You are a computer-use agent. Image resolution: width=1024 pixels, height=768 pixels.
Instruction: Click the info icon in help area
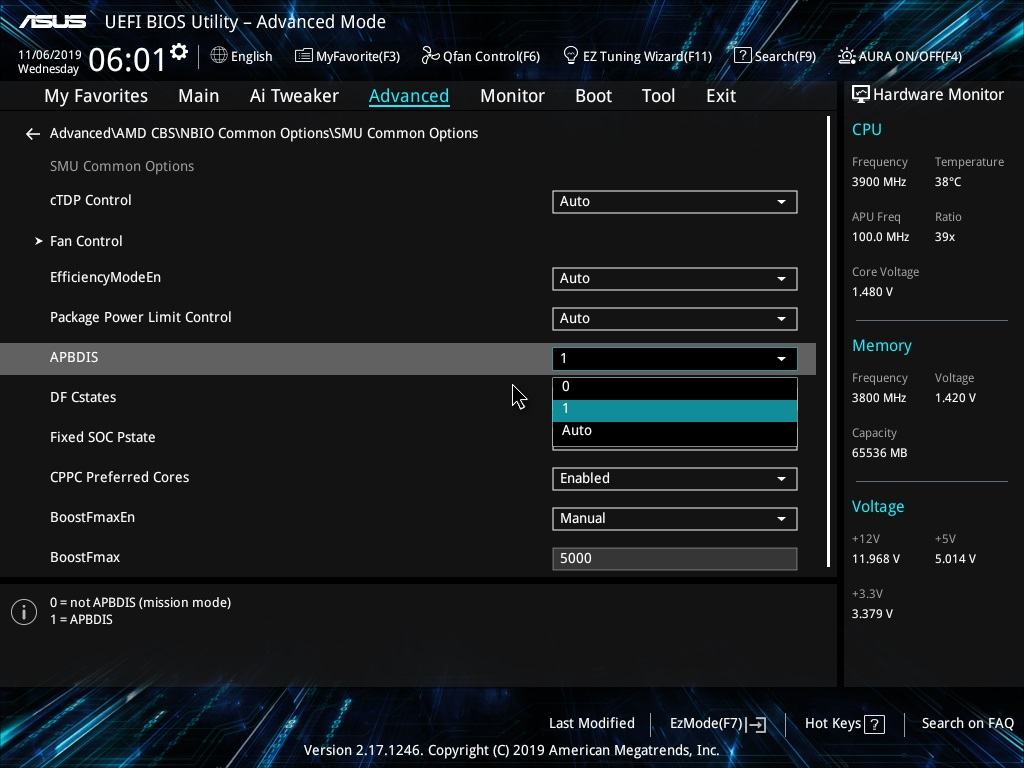[x=24, y=612]
